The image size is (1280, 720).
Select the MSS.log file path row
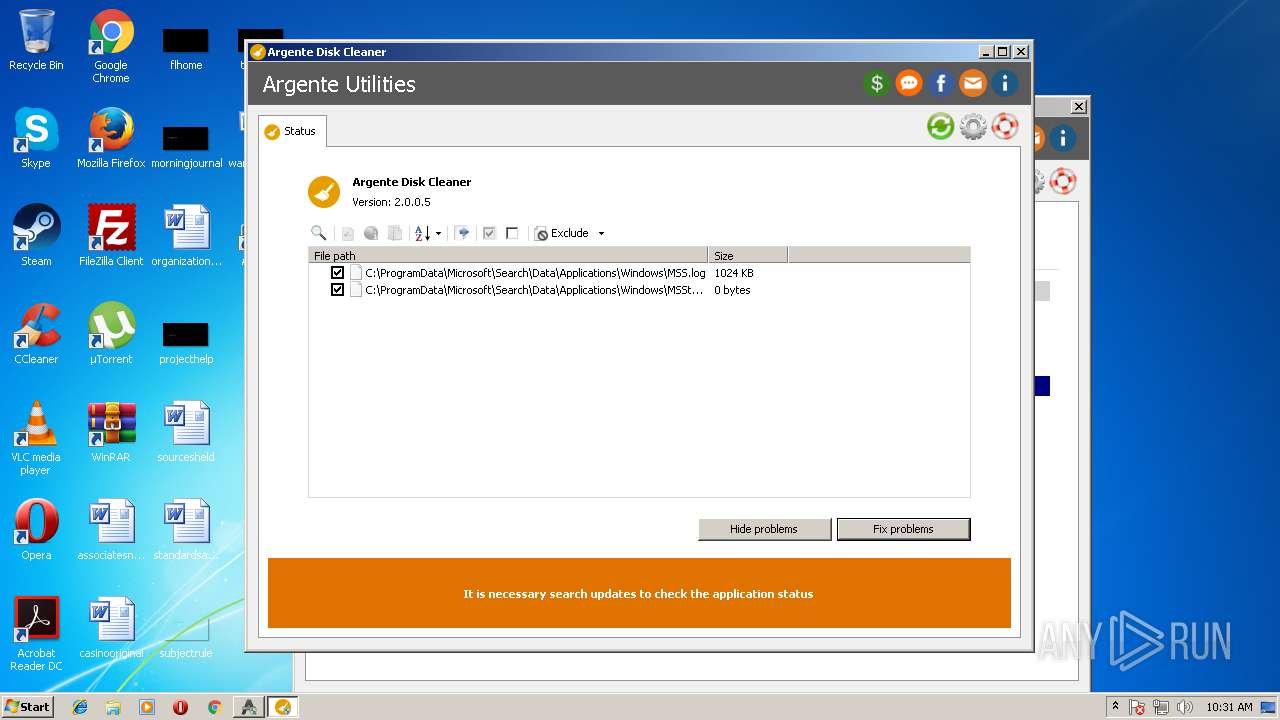(x=535, y=273)
